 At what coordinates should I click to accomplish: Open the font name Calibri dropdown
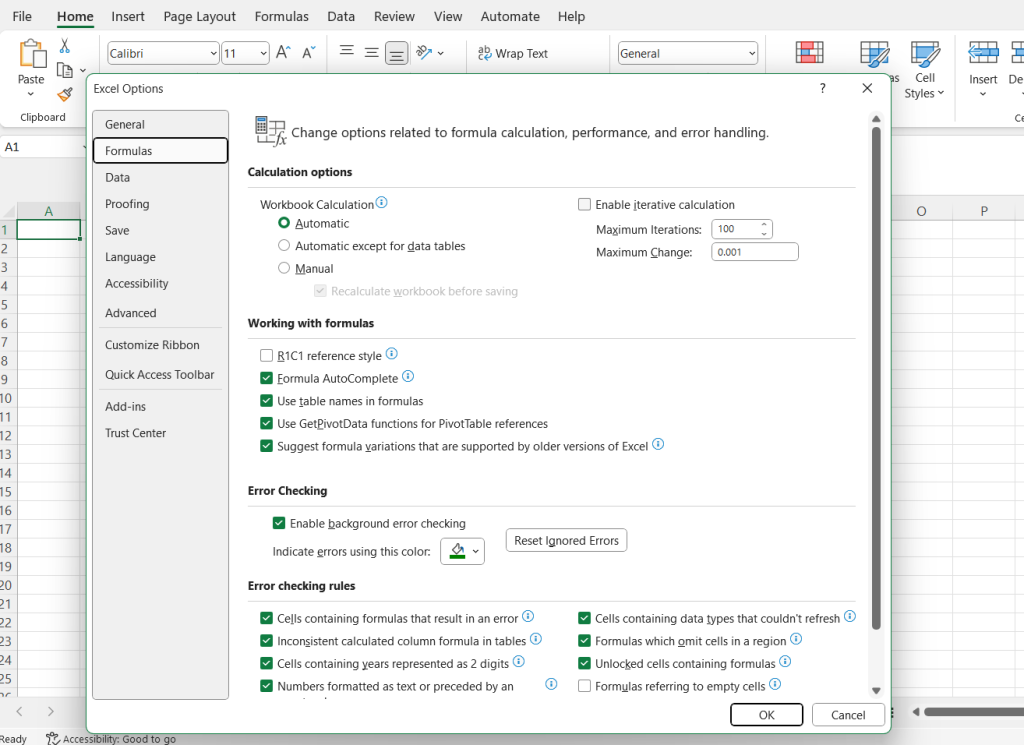[x=213, y=54]
